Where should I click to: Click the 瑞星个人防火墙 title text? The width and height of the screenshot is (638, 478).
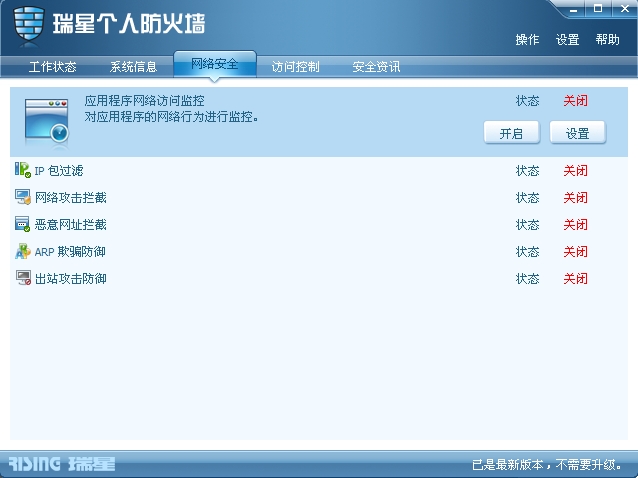tap(129, 23)
